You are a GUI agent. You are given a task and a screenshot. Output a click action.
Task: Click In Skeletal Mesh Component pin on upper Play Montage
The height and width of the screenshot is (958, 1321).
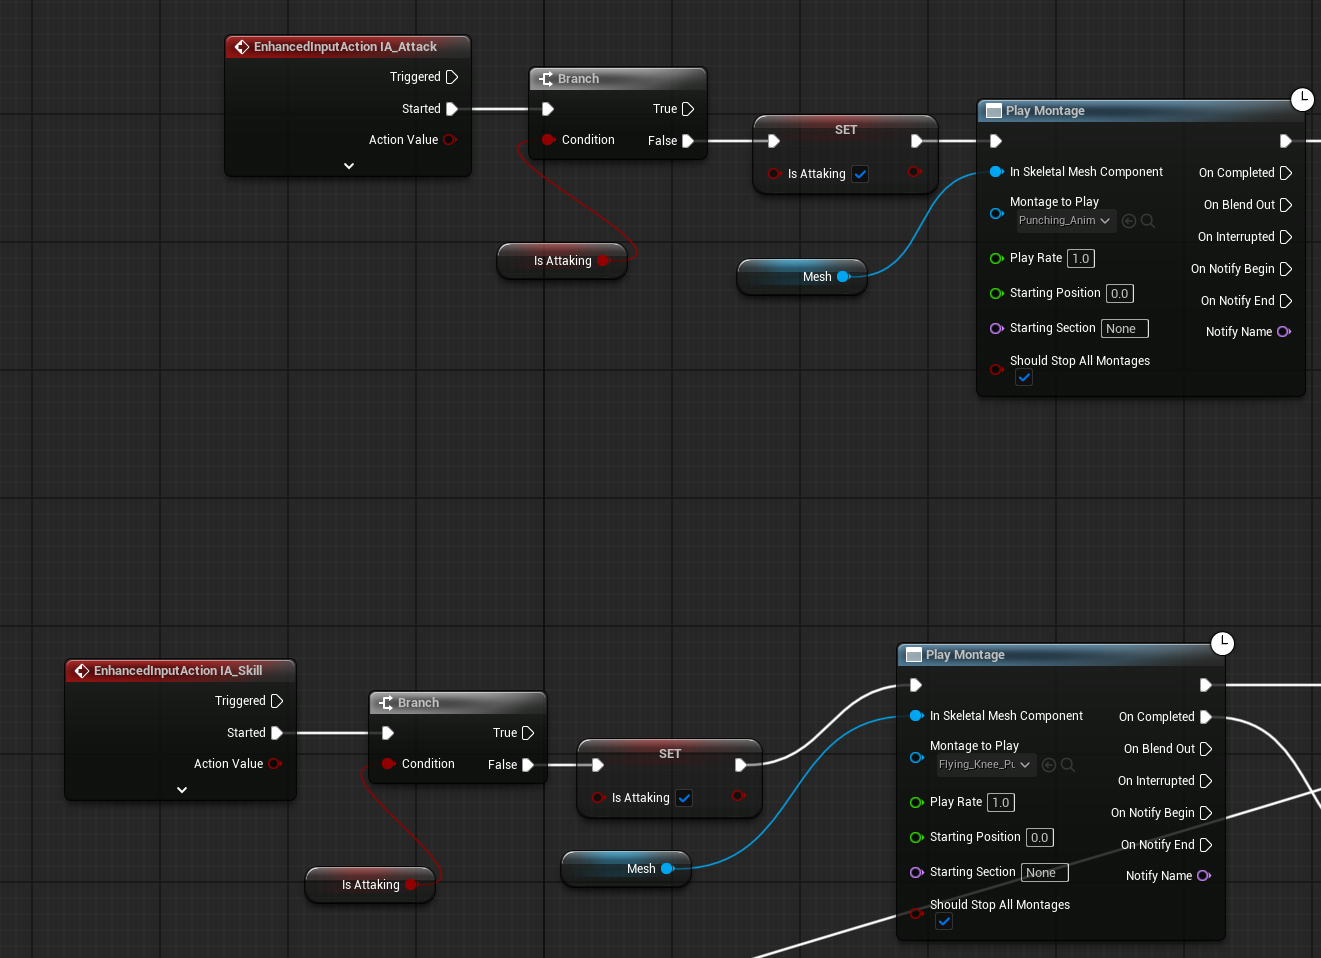point(996,172)
